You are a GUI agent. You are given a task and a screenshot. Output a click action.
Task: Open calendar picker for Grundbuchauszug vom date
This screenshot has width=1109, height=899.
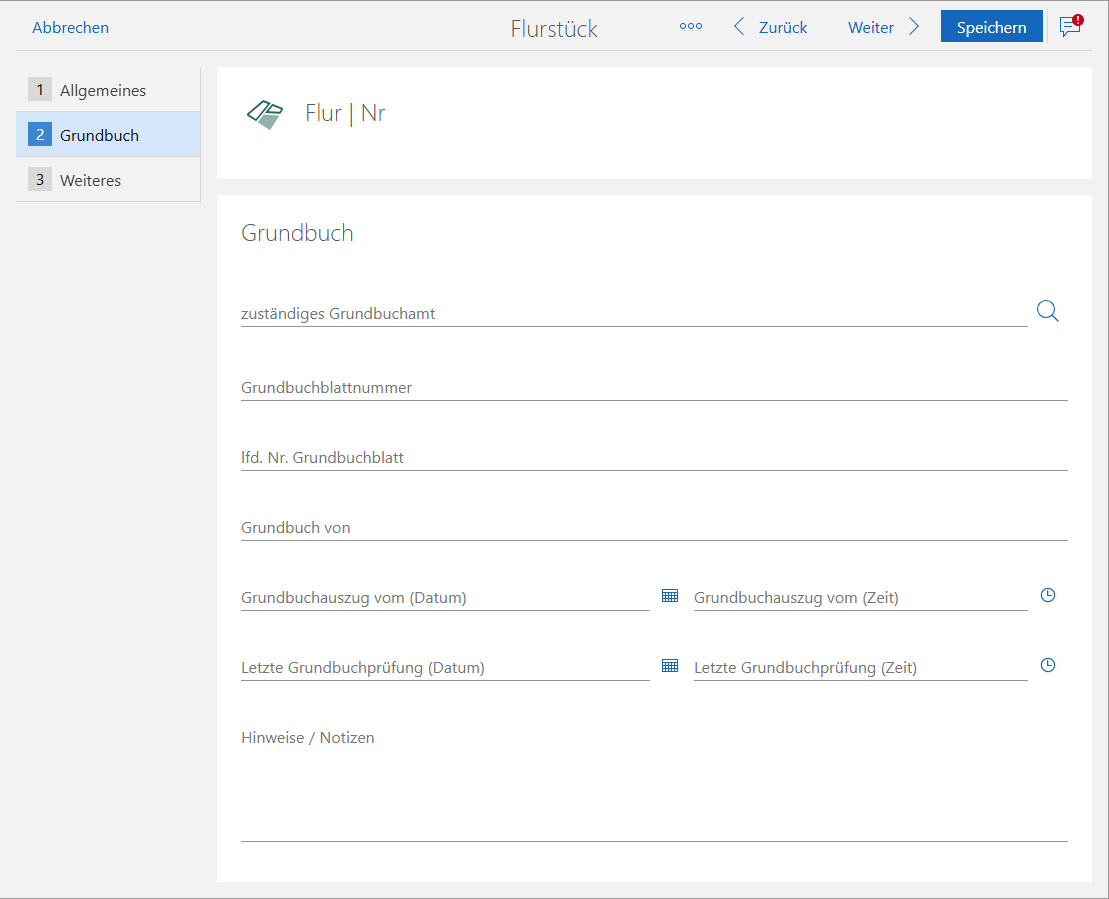[670, 596]
